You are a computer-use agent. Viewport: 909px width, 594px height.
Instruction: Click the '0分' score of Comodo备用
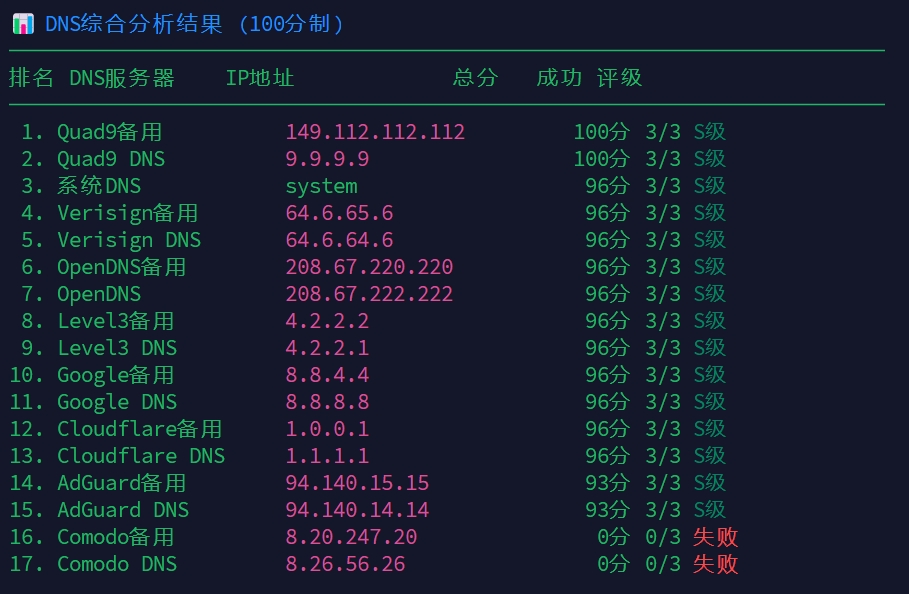click(613, 537)
